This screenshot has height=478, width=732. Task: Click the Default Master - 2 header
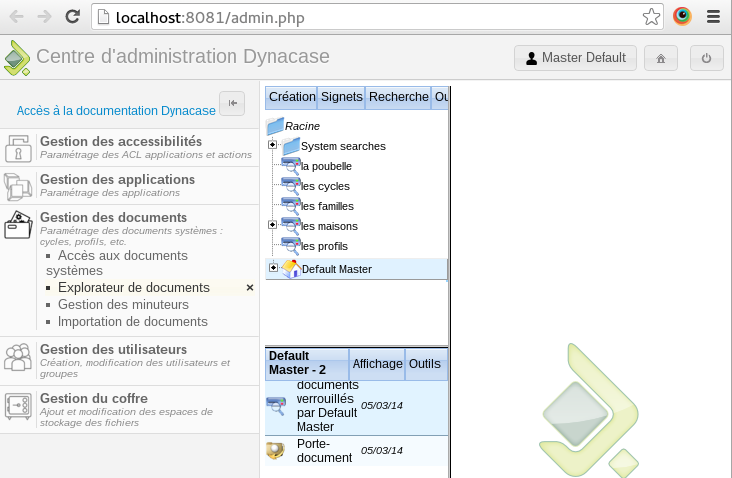click(307, 363)
